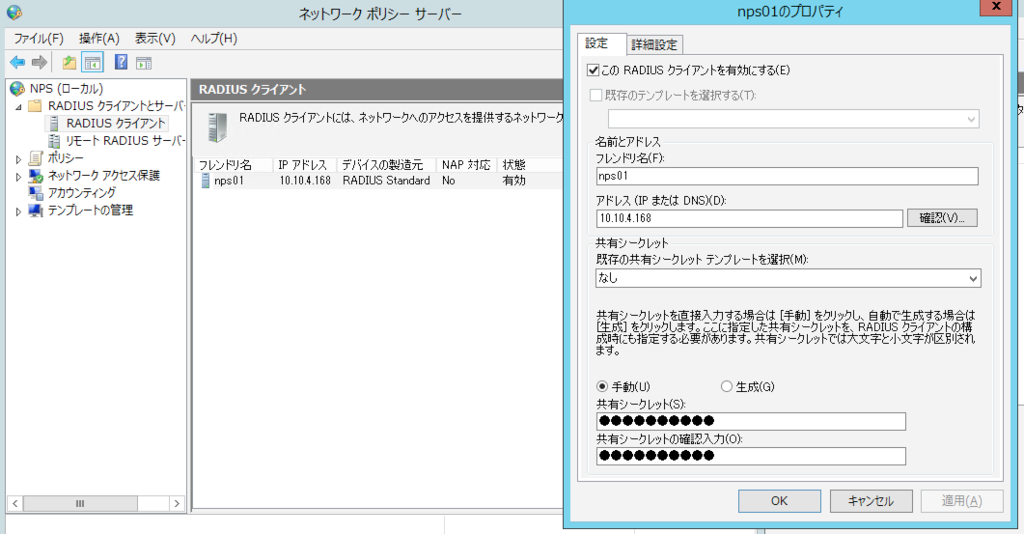The height and width of the screenshot is (534, 1024).
Task: Close the nps01 properties dialog
Action: [997, 7]
